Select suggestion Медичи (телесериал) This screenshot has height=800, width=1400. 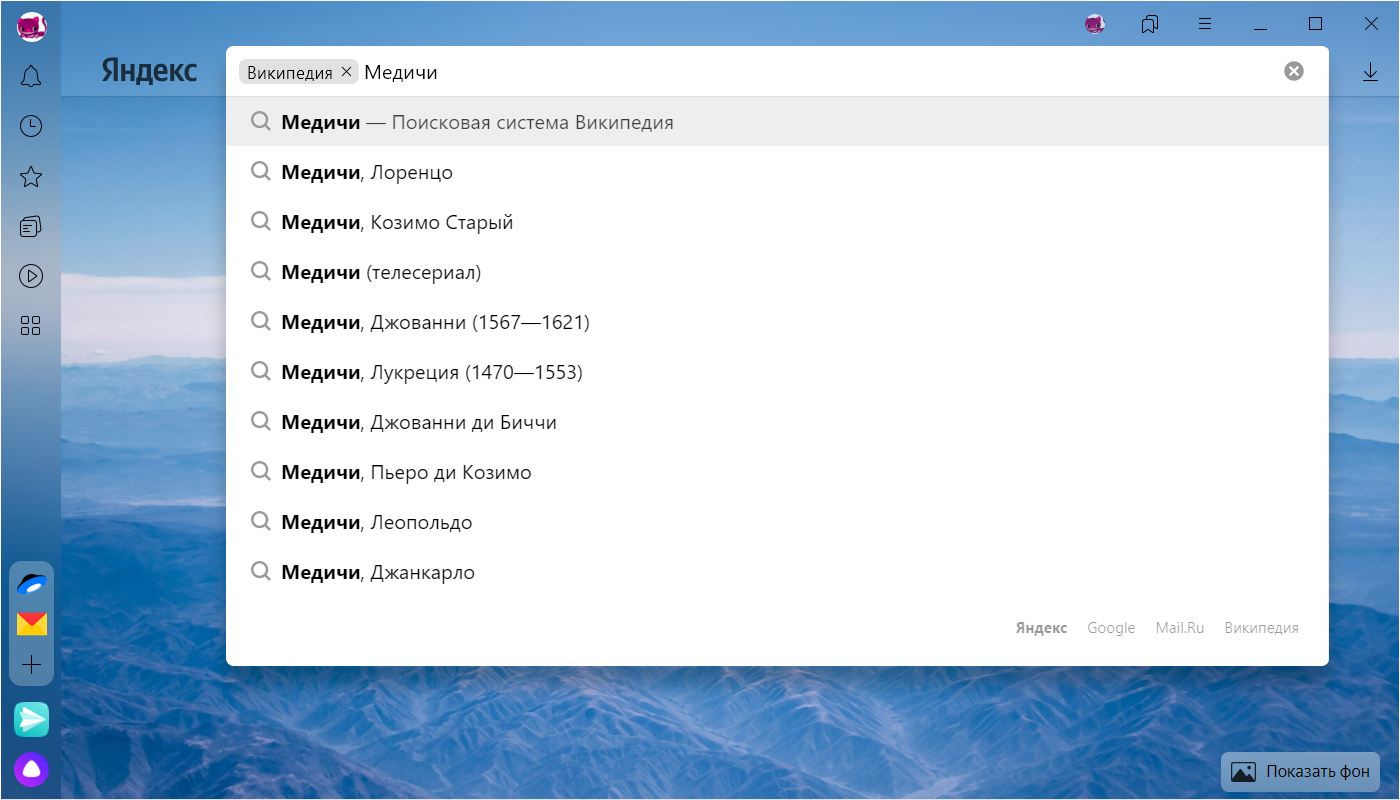click(777, 272)
